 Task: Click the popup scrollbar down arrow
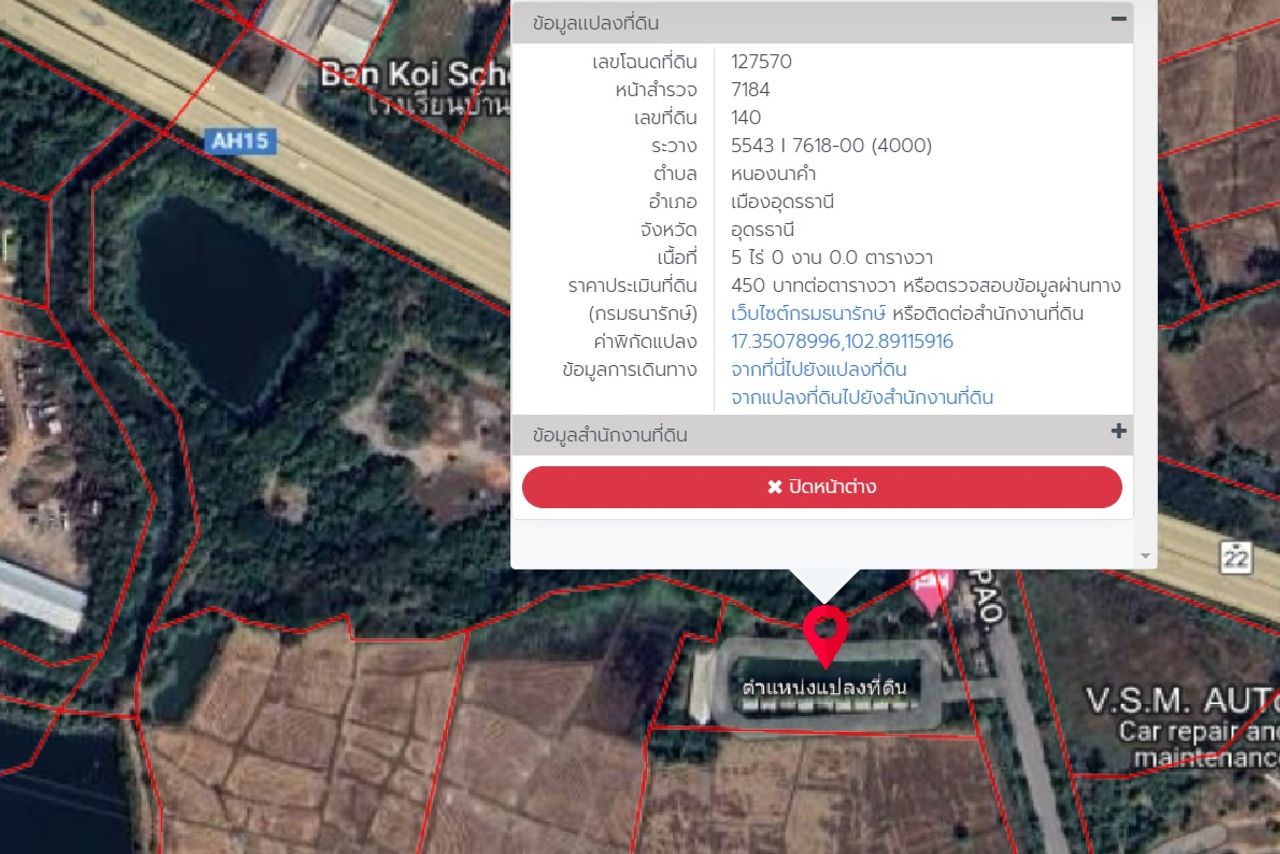click(x=1145, y=556)
